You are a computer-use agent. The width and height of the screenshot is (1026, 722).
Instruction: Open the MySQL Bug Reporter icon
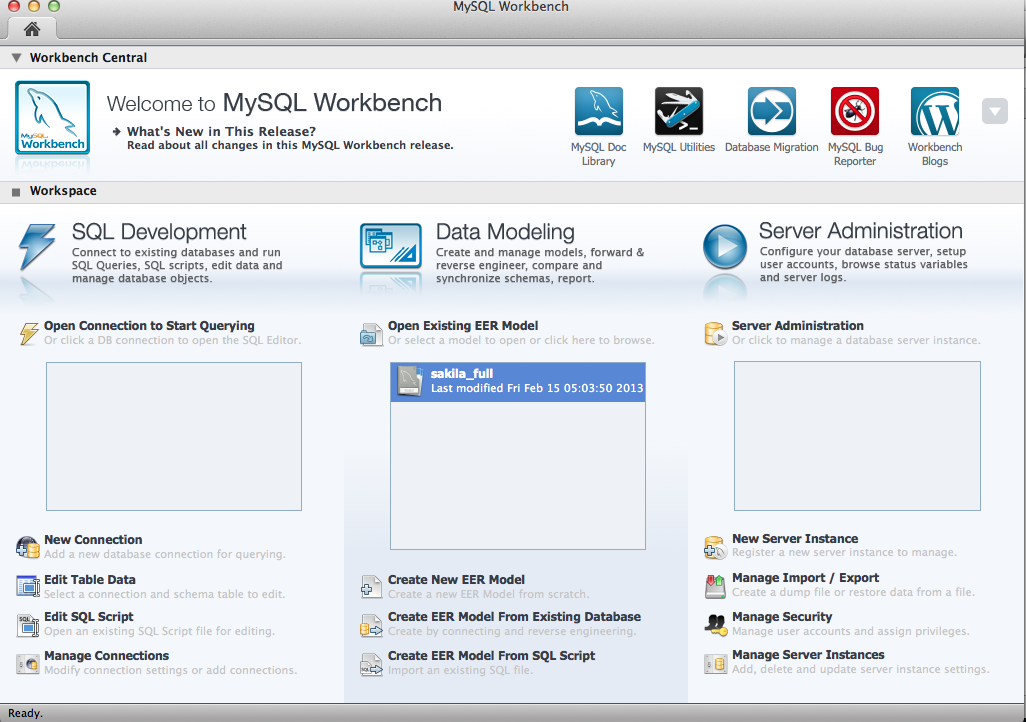[855, 111]
